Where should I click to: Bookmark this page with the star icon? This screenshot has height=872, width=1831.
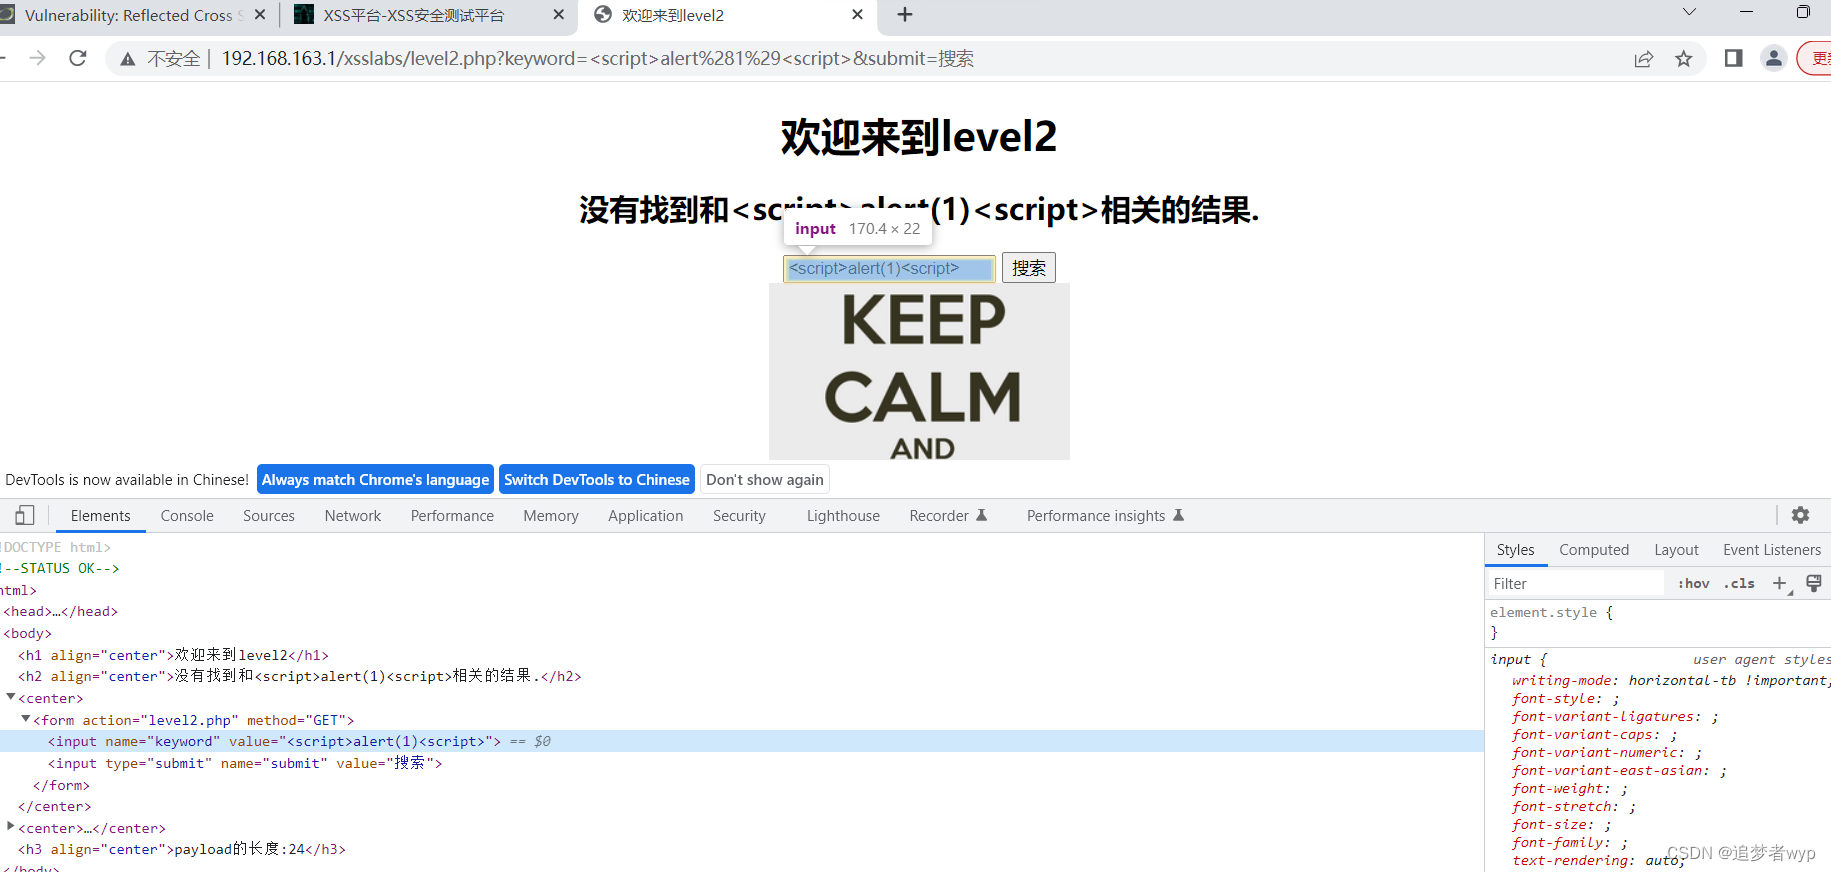point(1684,59)
